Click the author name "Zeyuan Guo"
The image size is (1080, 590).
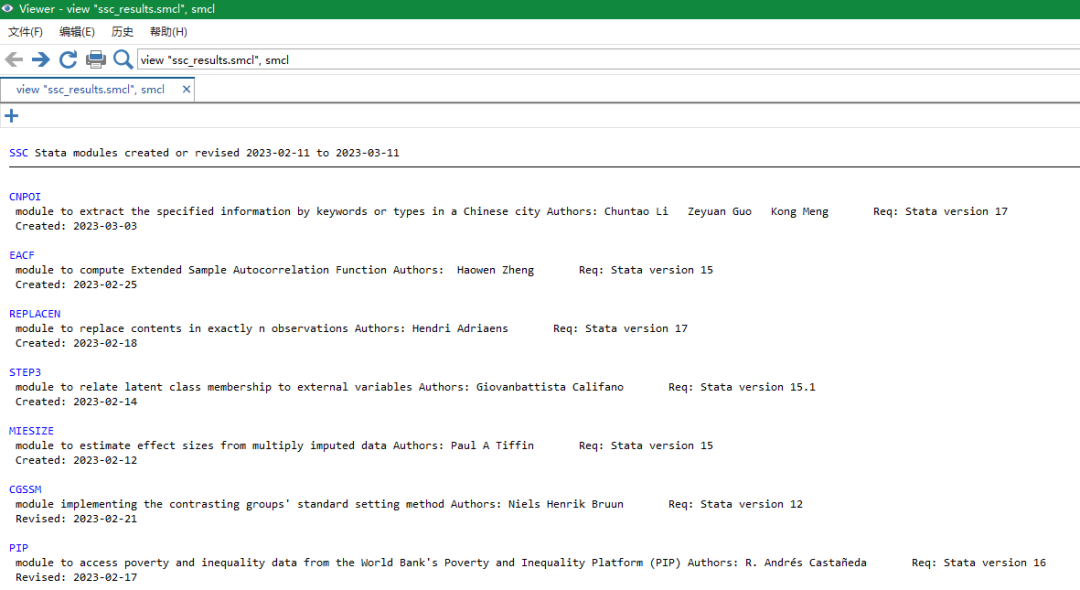720,211
